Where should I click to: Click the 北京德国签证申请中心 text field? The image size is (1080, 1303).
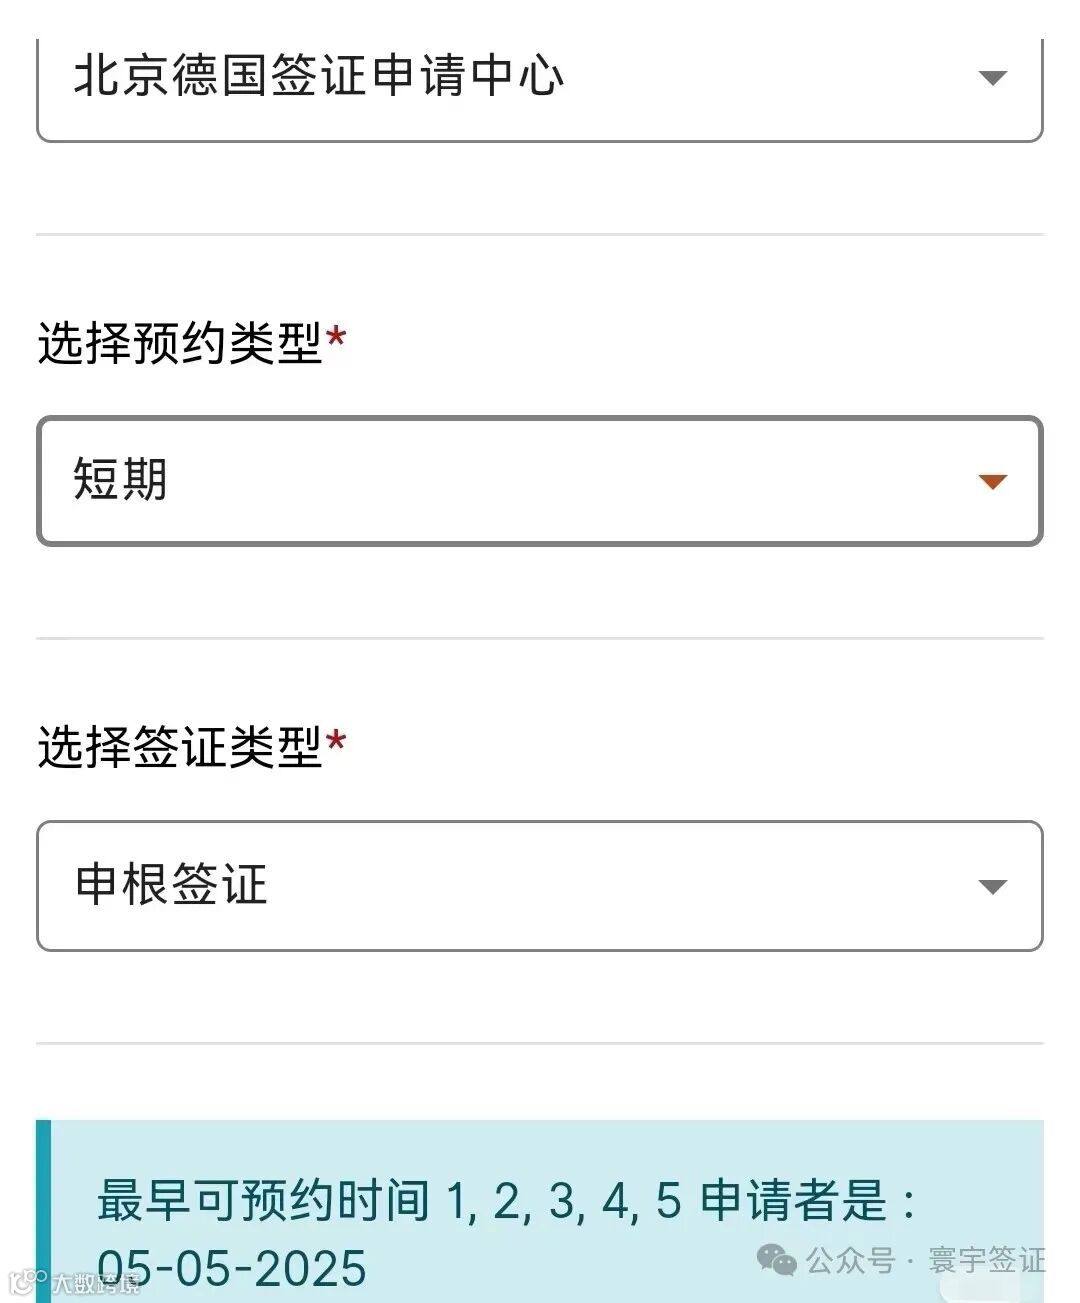pyautogui.click(x=319, y=76)
